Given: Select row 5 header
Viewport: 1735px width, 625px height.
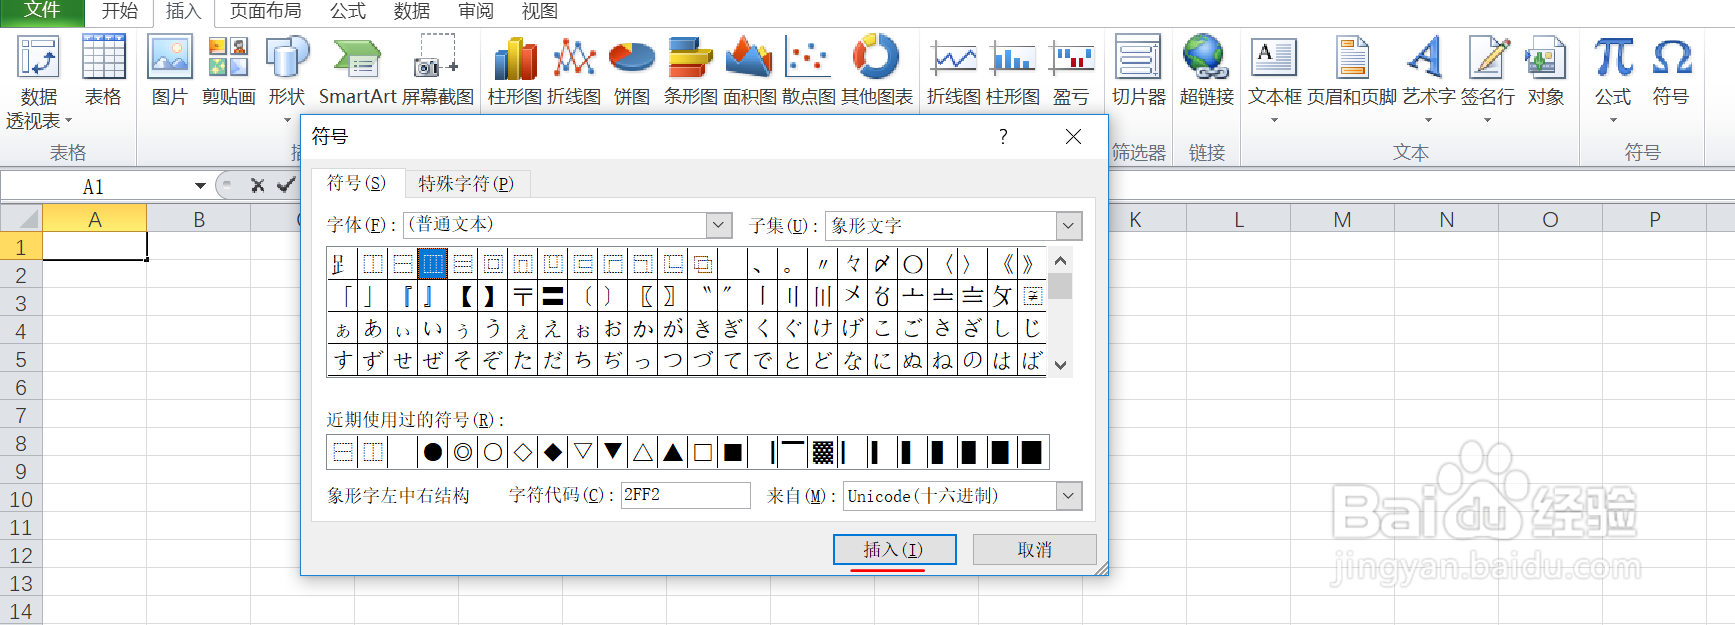Looking at the screenshot, I should pyautogui.click(x=21, y=359).
